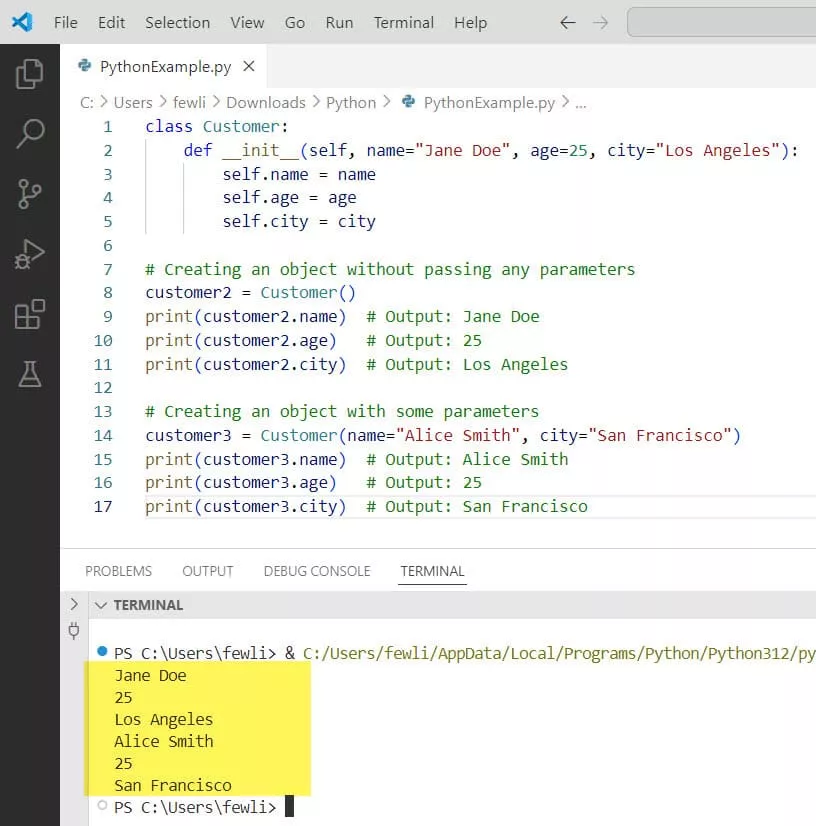816x826 pixels.
Task: Click the back navigation arrow
Action: [568, 22]
